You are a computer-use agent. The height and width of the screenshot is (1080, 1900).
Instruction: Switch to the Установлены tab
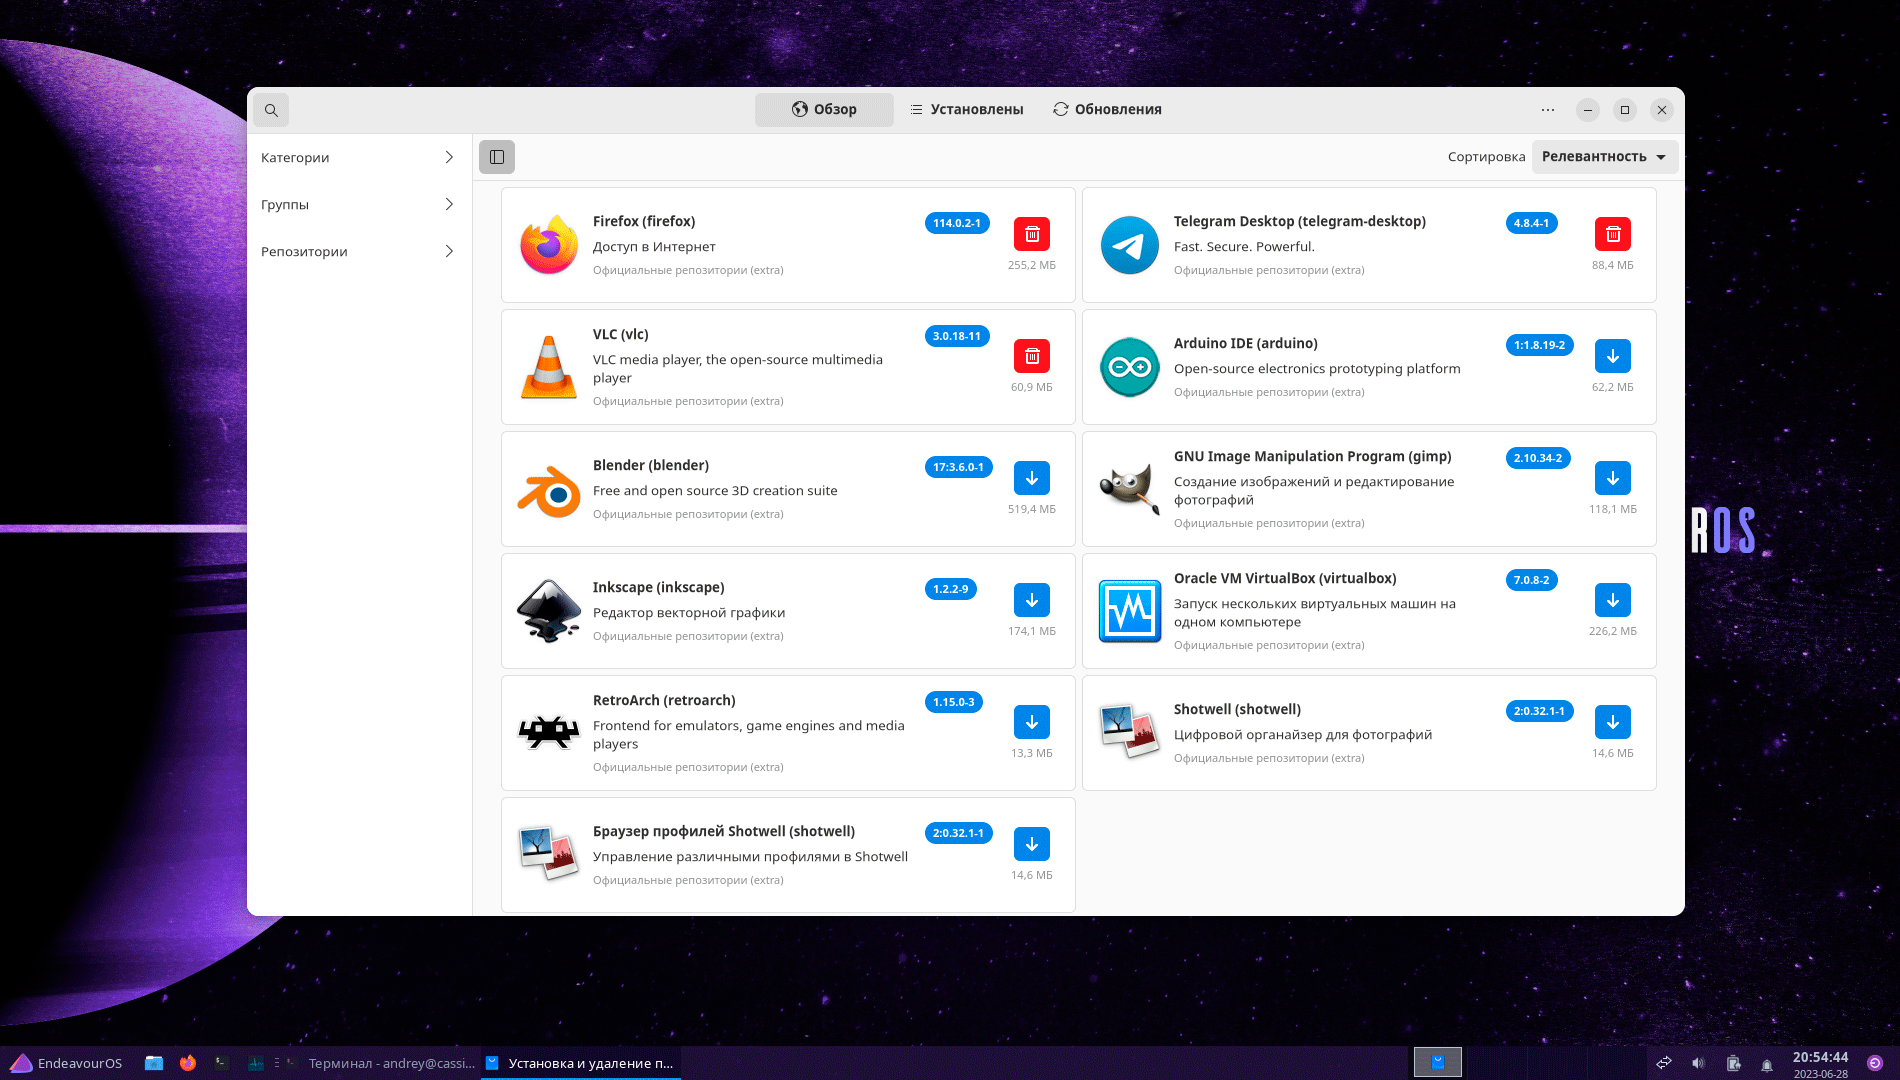click(x=967, y=110)
